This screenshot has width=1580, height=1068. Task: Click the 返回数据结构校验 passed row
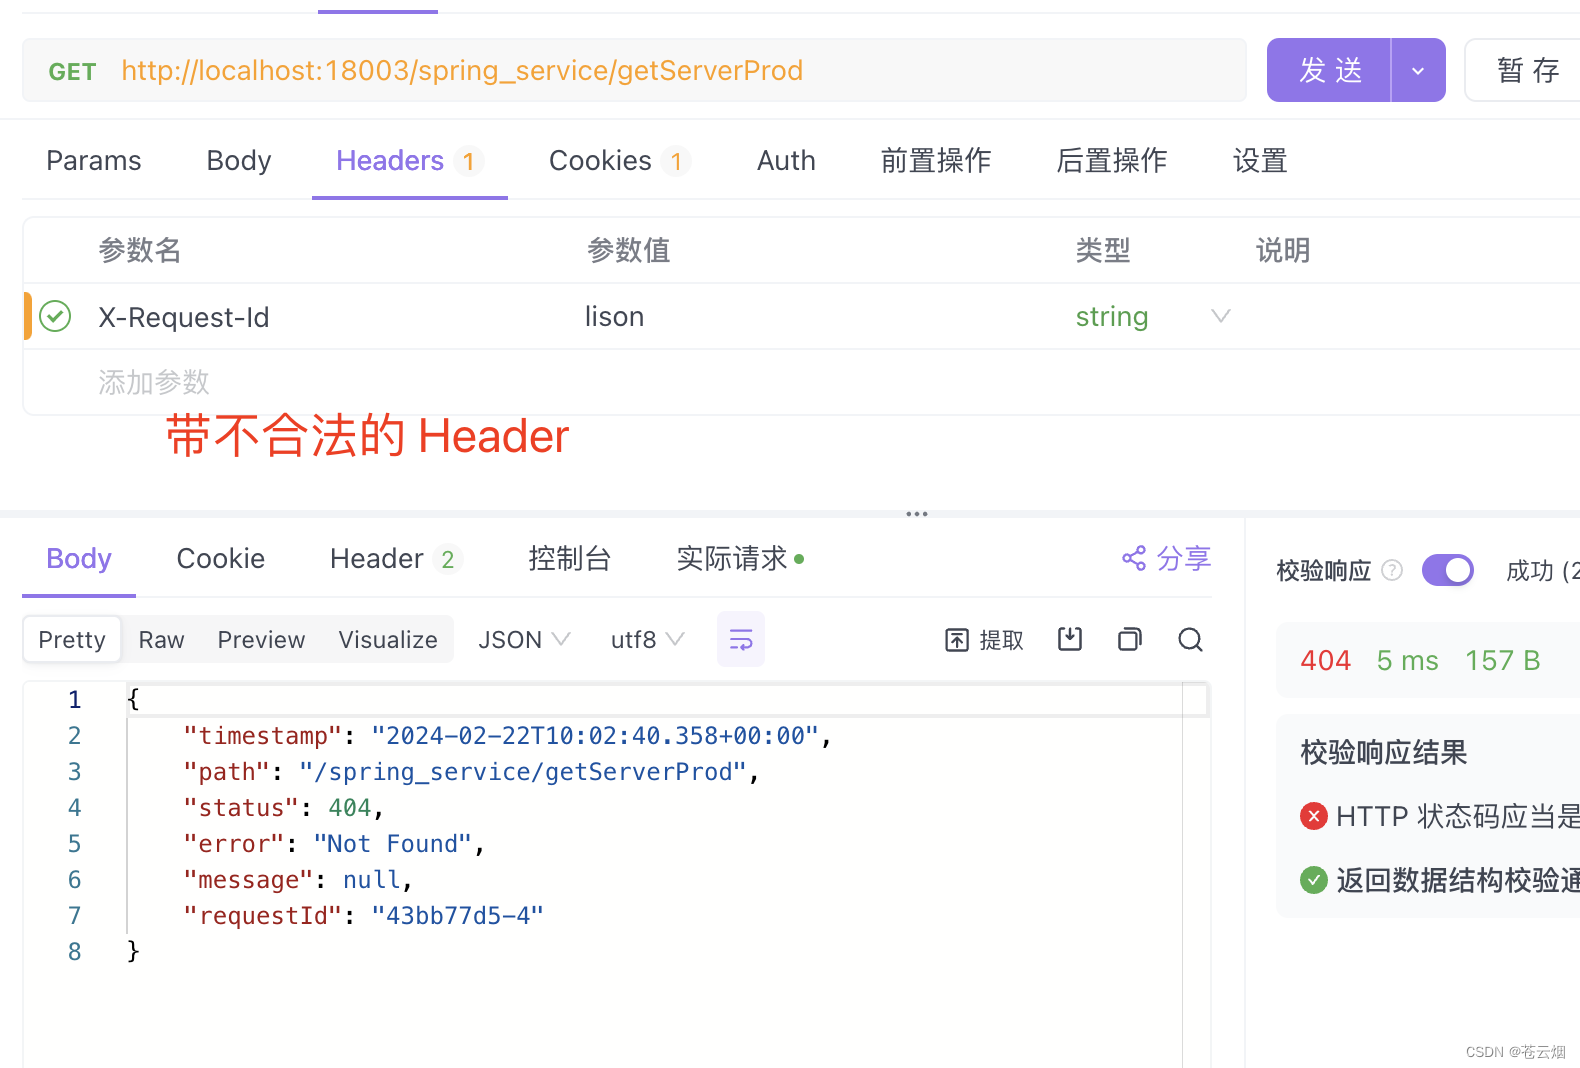[x=1440, y=880]
